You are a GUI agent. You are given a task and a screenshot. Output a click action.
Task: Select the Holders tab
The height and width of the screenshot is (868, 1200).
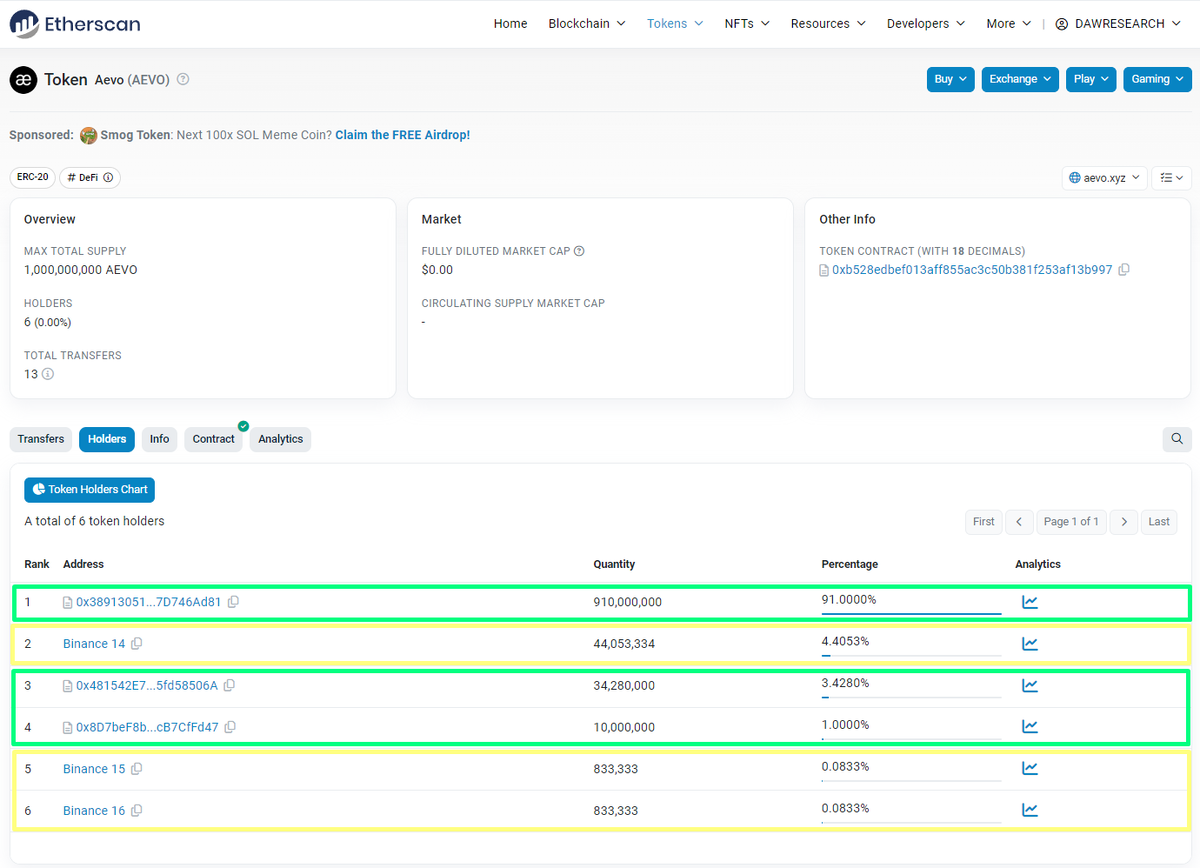point(107,439)
